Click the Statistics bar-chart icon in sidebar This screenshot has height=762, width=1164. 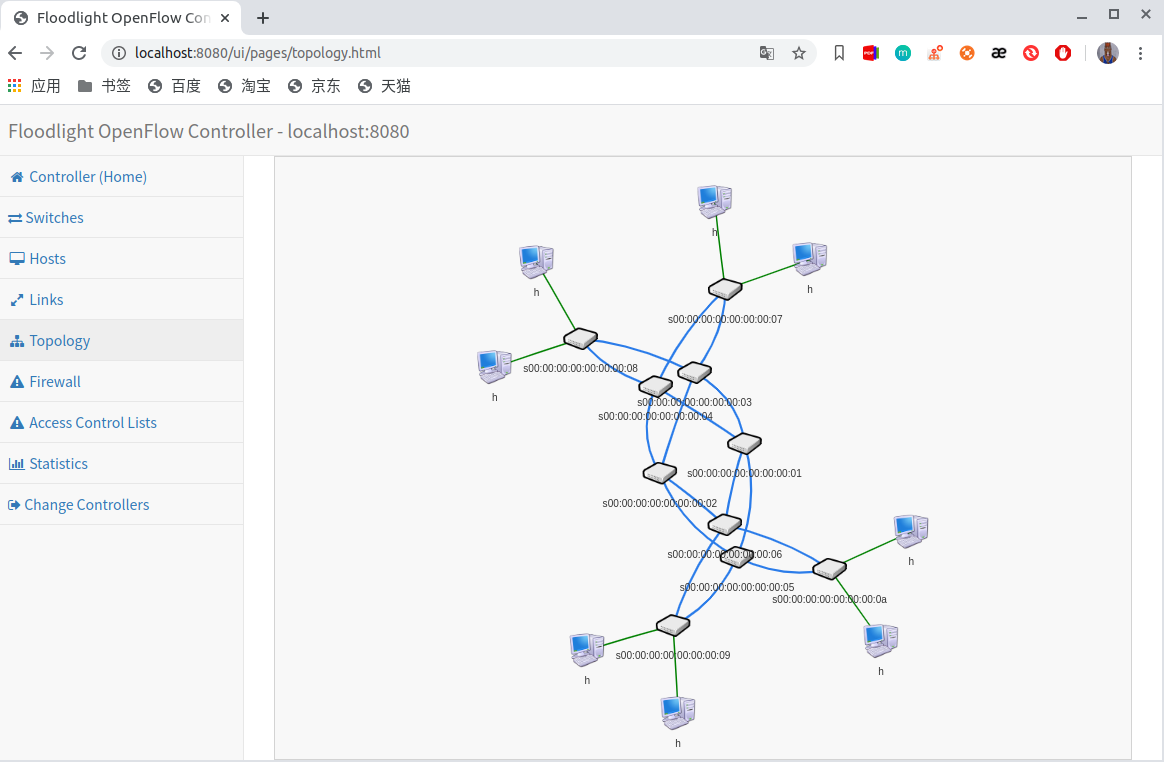coord(16,462)
